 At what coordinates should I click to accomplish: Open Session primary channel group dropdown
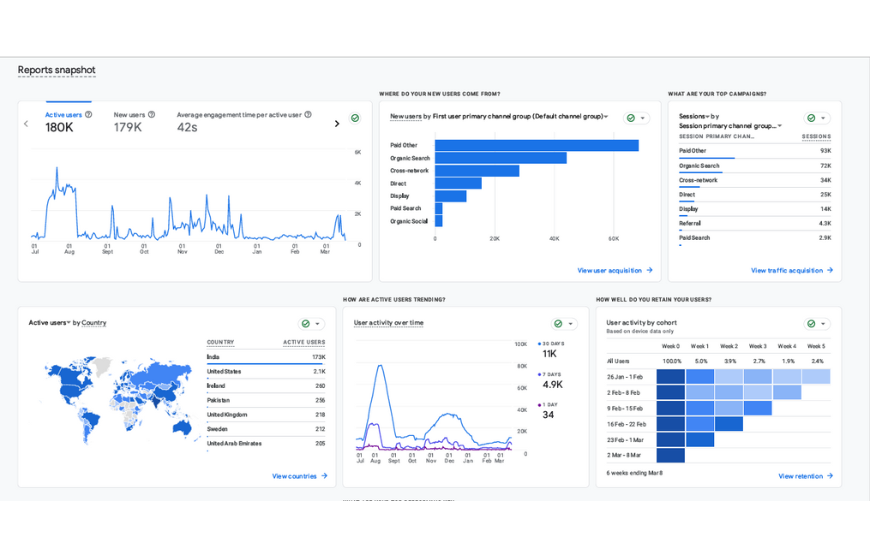click(x=780, y=126)
